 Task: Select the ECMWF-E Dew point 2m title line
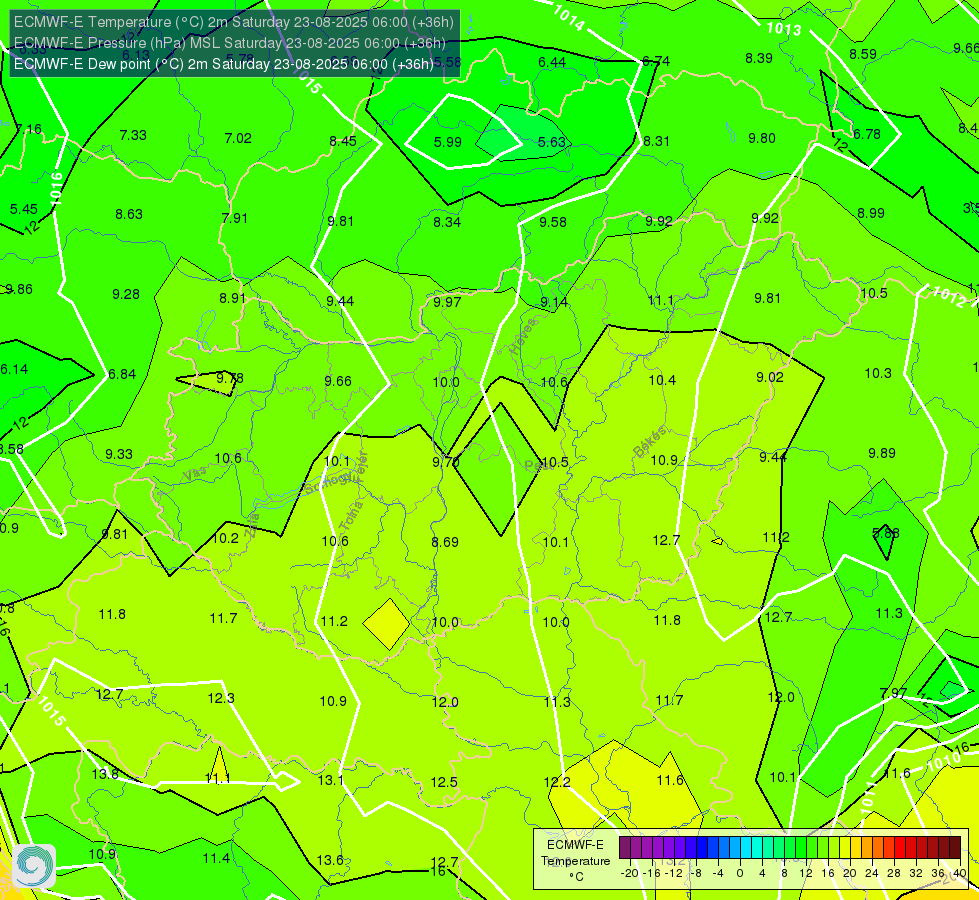tap(224, 64)
